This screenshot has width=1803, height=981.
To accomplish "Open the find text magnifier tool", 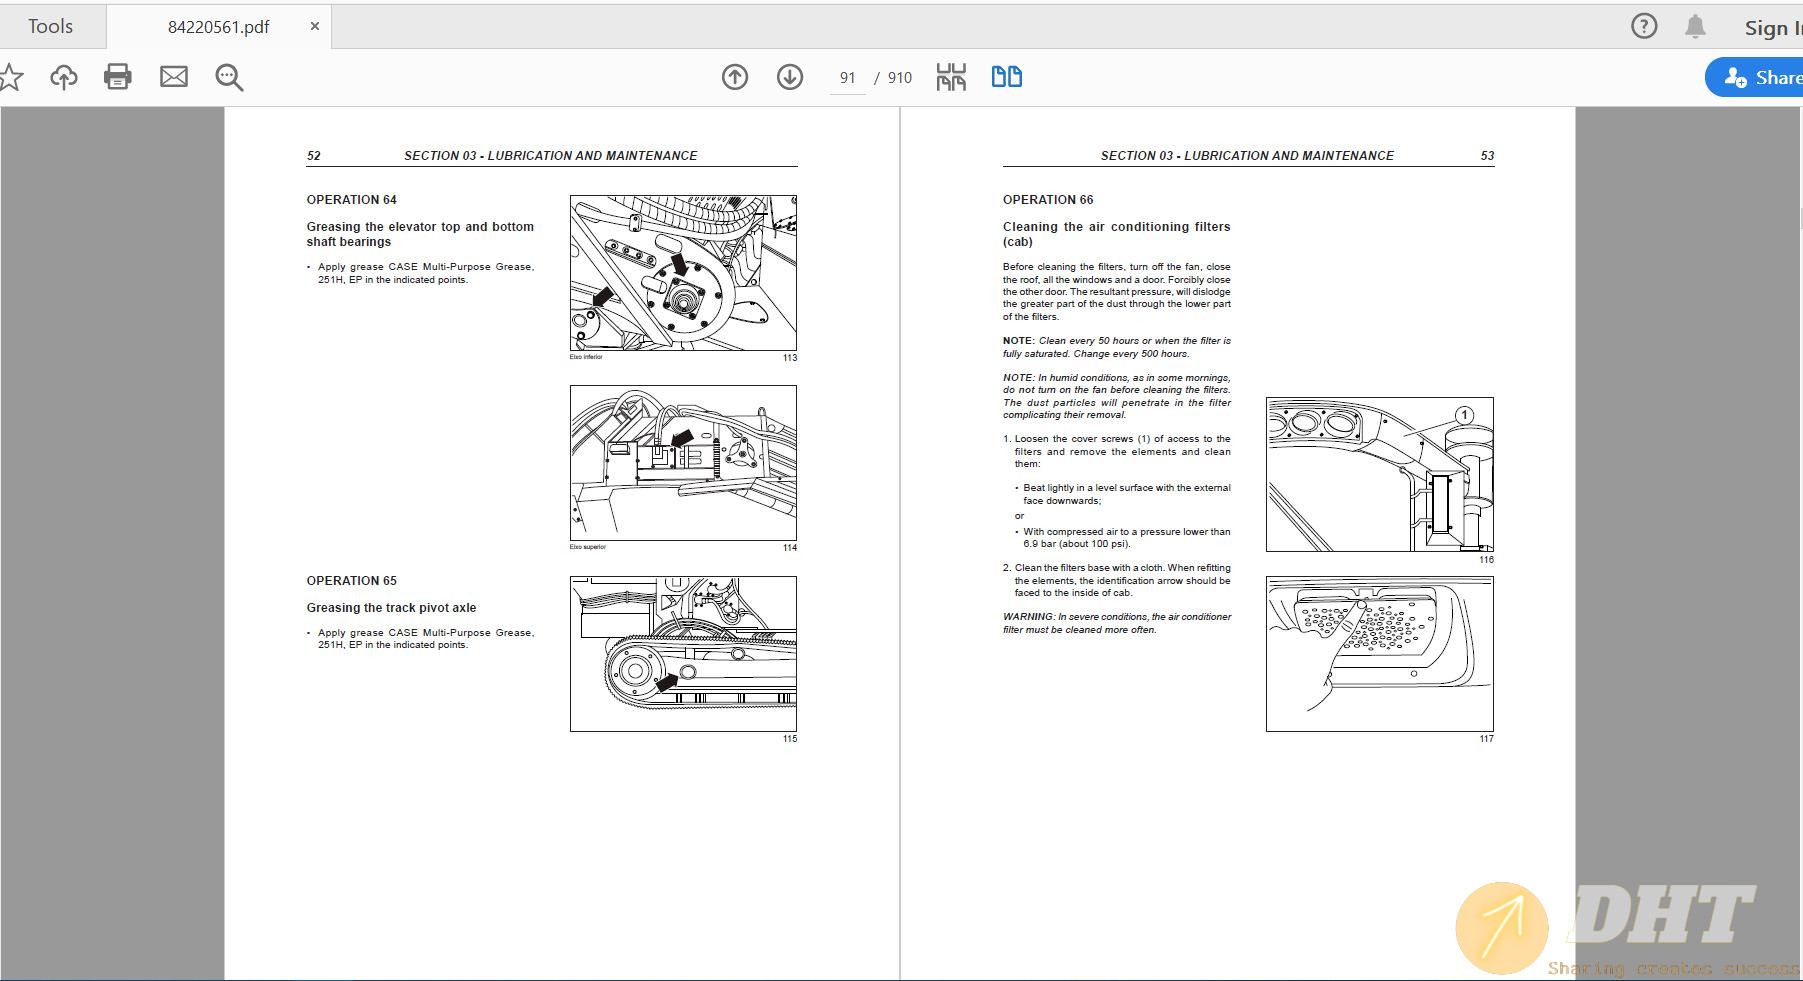I will pyautogui.click(x=229, y=77).
